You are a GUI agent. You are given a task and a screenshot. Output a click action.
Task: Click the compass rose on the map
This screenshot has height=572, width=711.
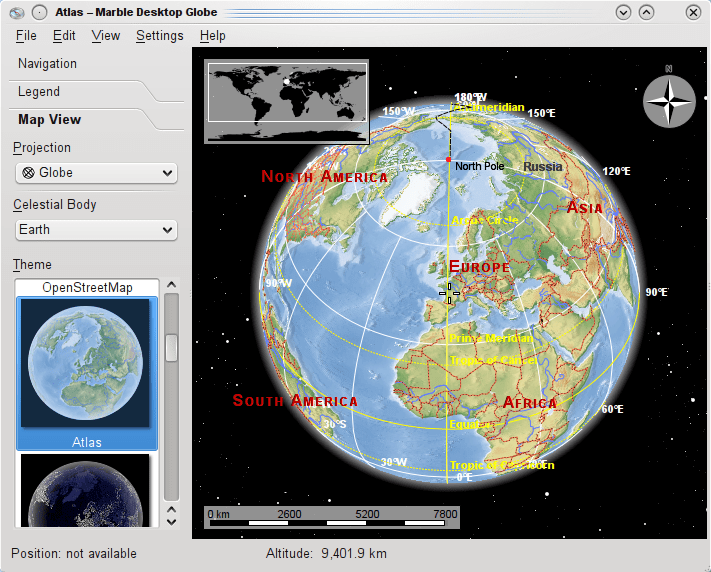click(669, 101)
